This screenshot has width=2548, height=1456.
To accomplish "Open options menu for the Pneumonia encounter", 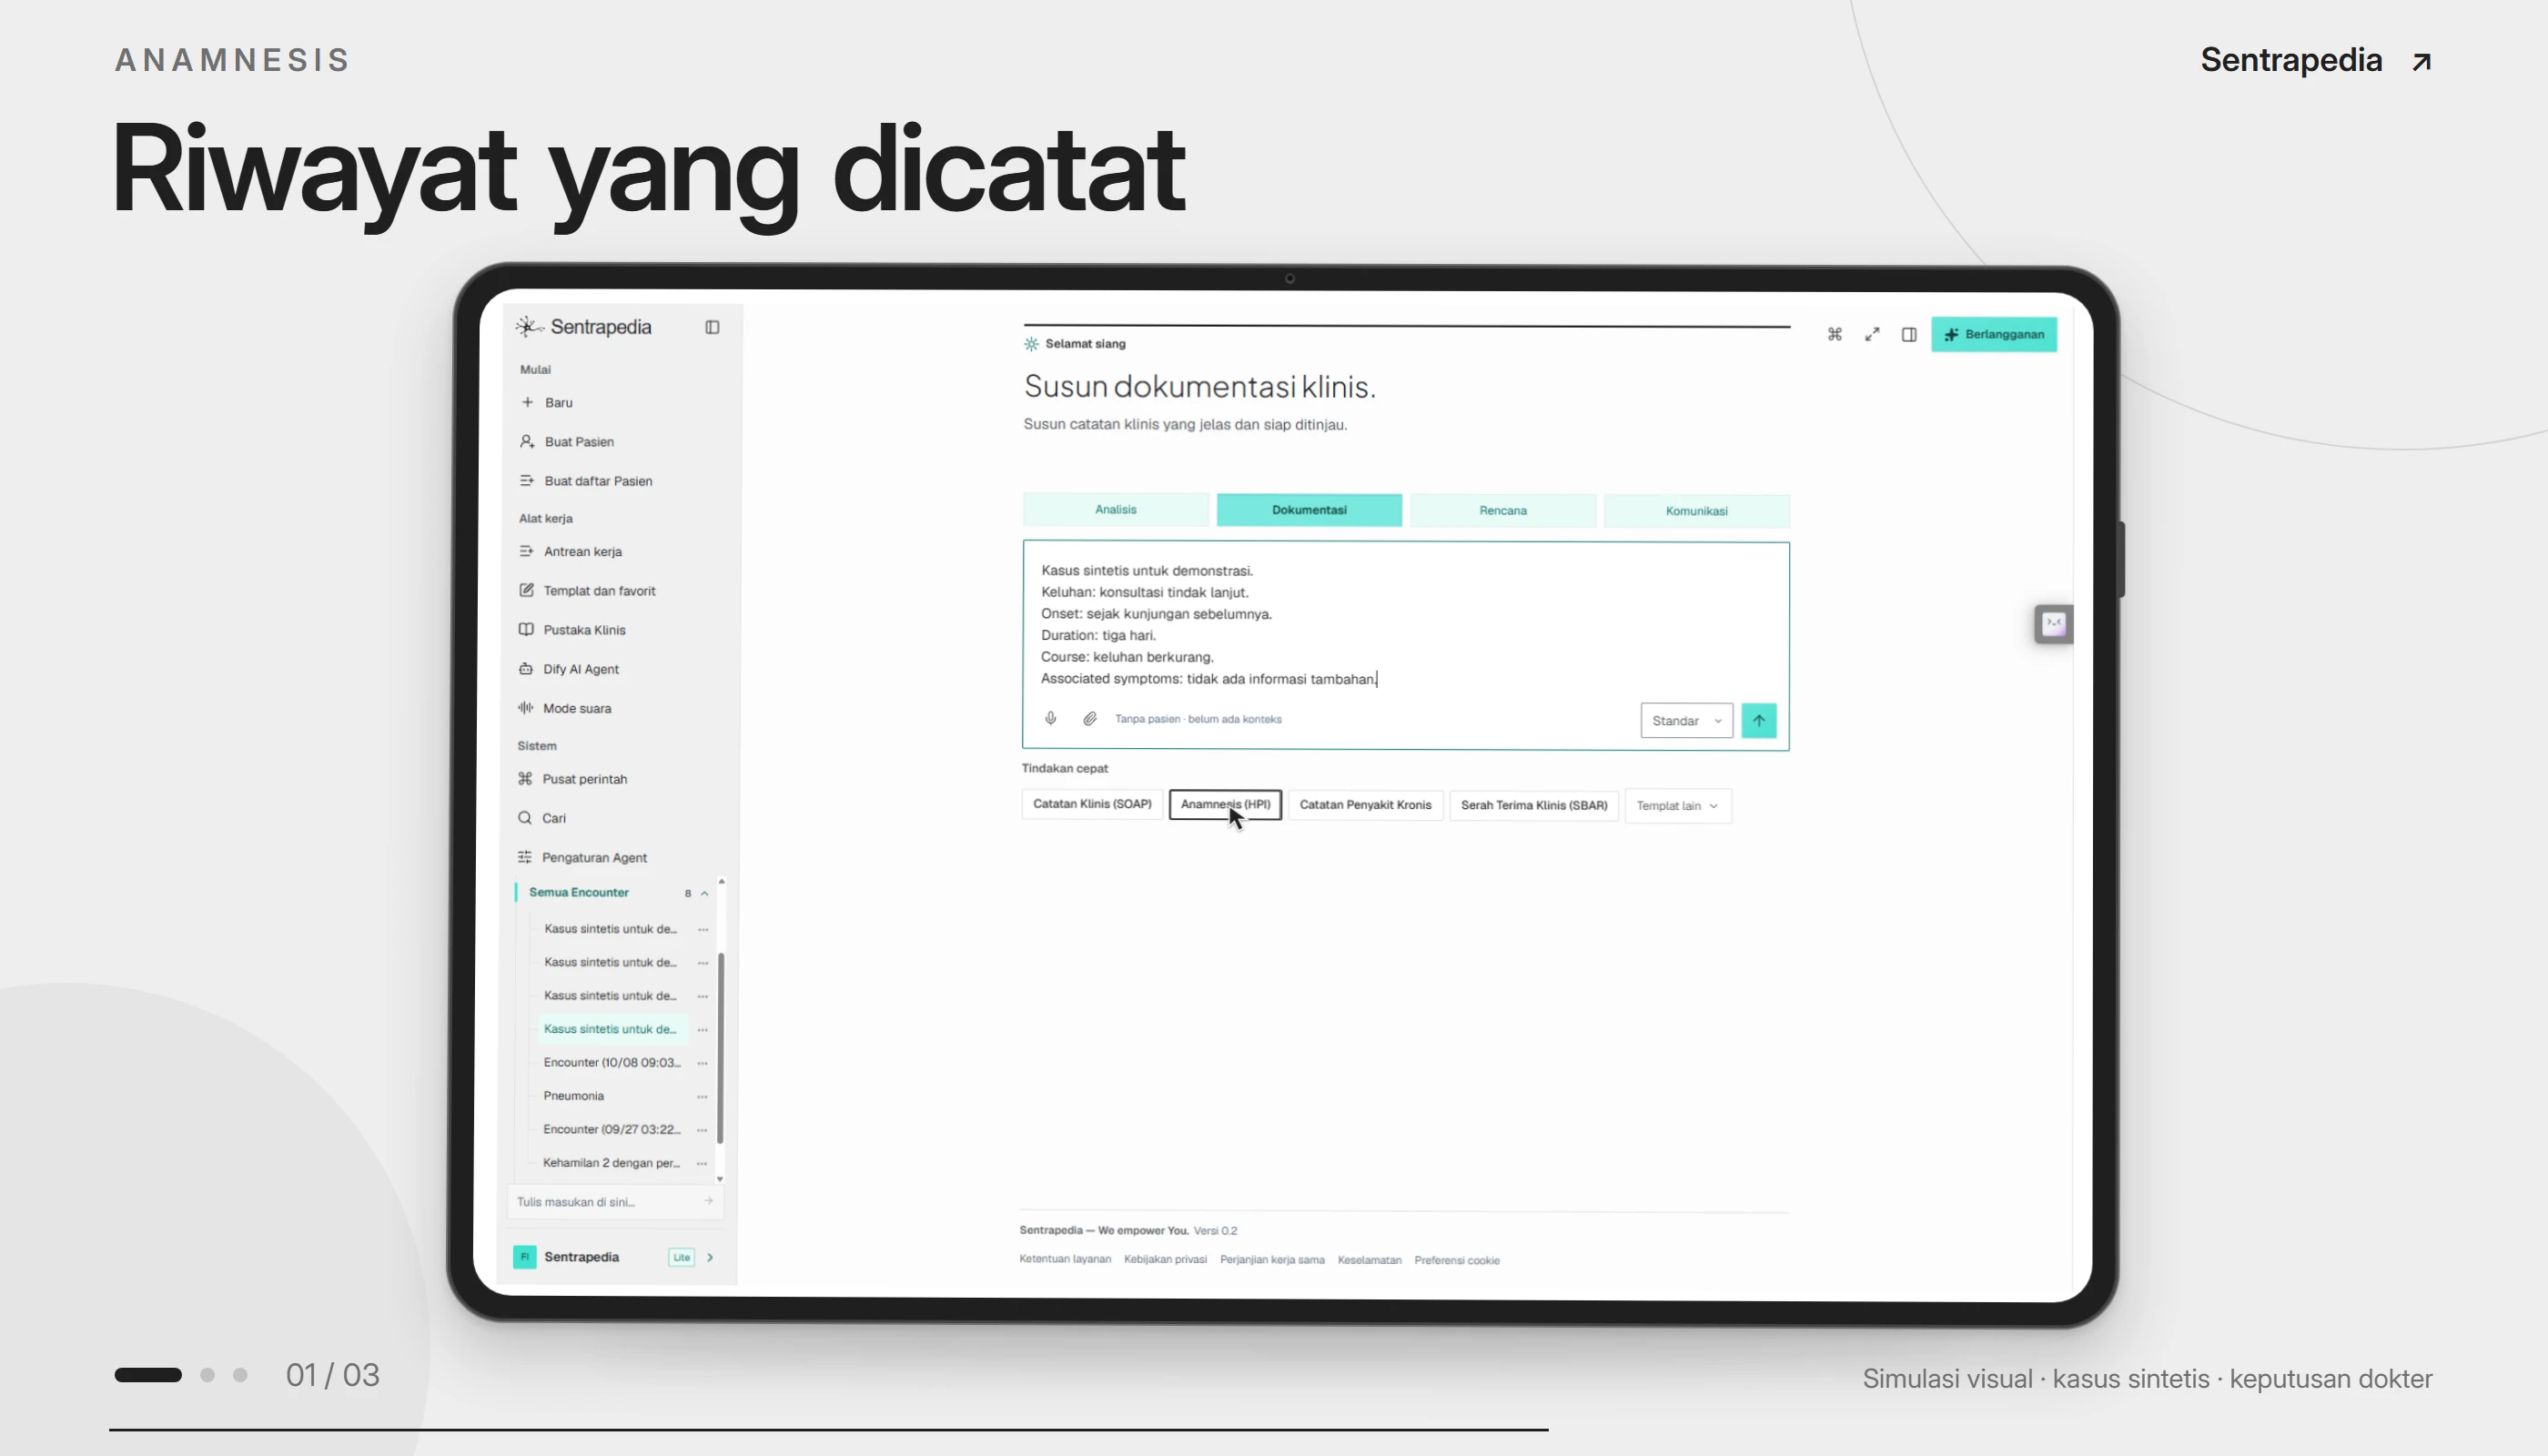I will pyautogui.click(x=702, y=1096).
